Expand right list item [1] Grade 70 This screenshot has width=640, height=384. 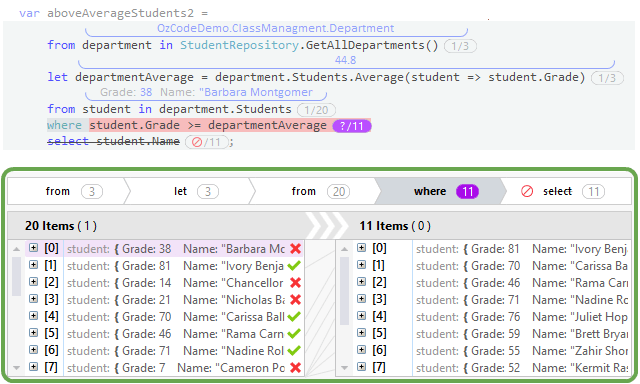[362, 265]
